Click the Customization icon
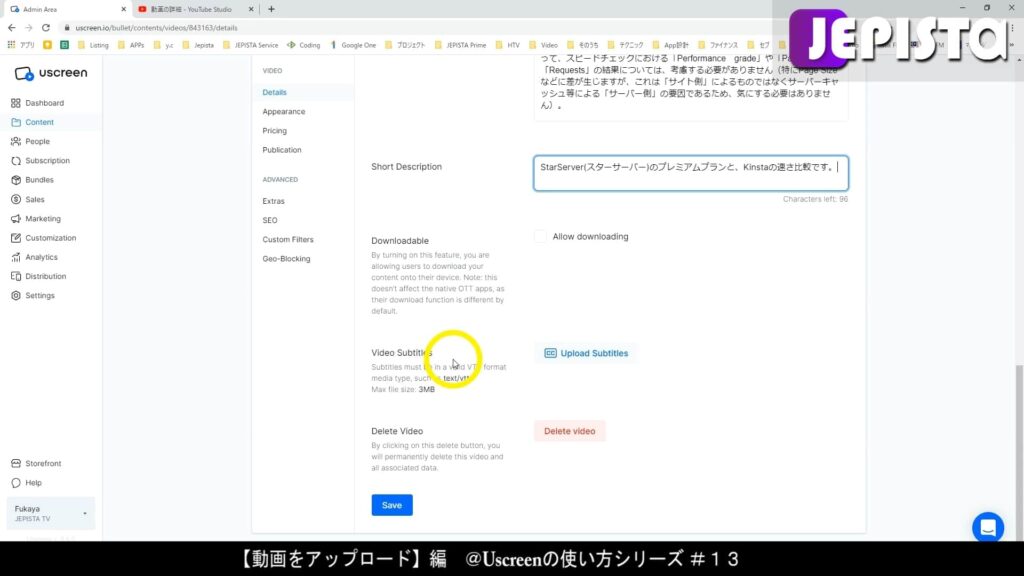Viewport: 1024px width, 576px height. 16,238
